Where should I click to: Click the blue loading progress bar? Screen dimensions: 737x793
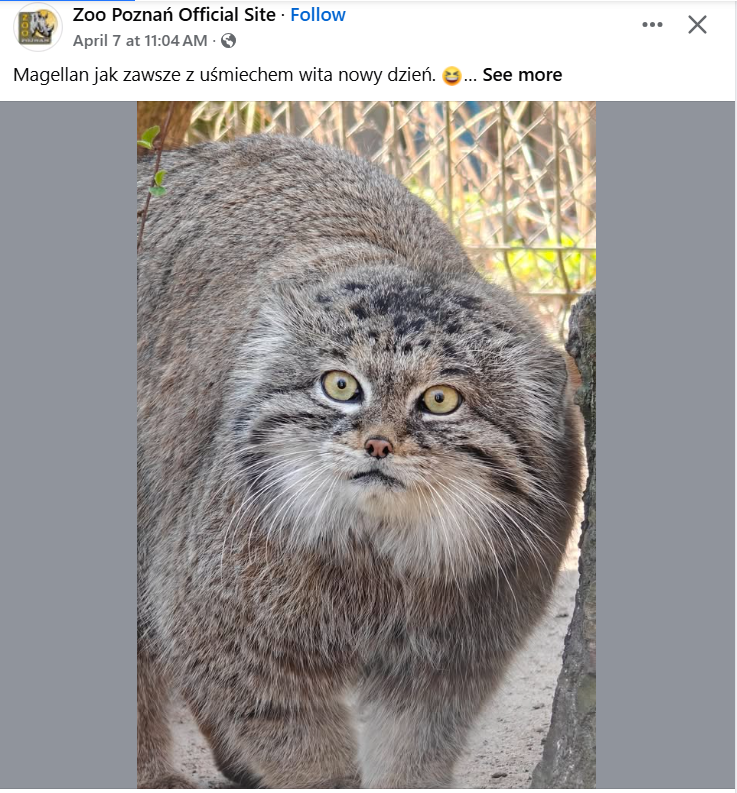tap(67, 1)
